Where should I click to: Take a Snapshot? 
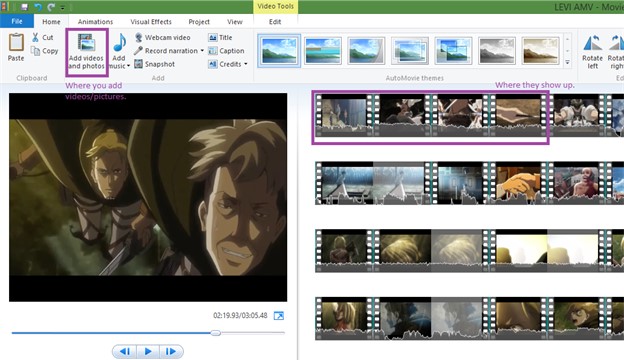point(154,64)
